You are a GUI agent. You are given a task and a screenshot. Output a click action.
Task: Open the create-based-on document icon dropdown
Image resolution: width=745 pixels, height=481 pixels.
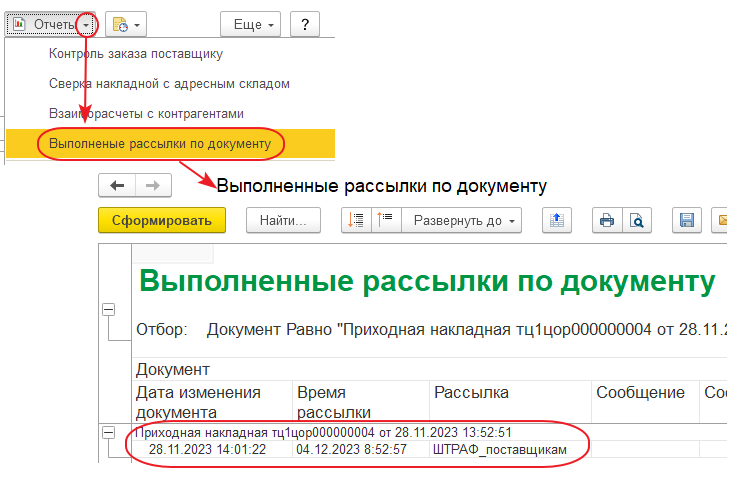pyautogui.click(x=125, y=23)
